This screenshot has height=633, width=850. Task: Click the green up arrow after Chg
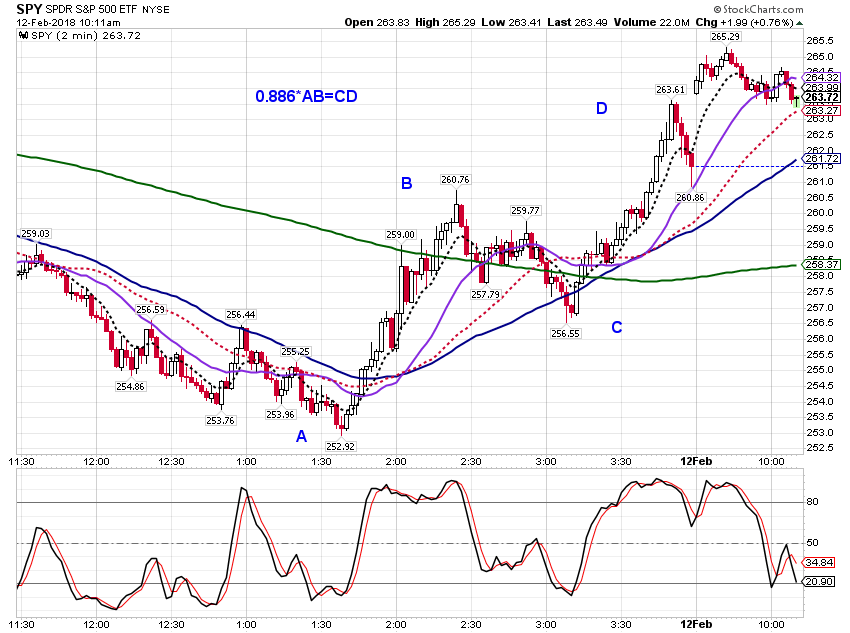point(800,23)
